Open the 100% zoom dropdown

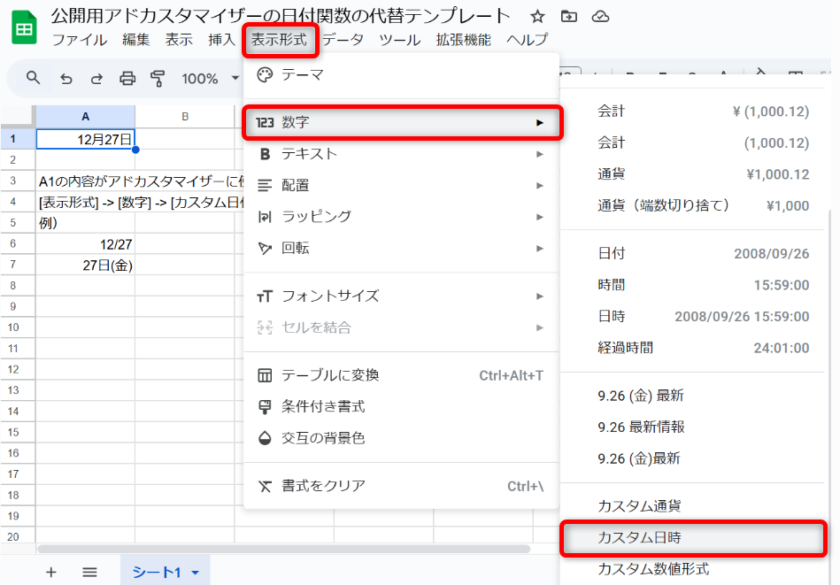[x=210, y=78]
